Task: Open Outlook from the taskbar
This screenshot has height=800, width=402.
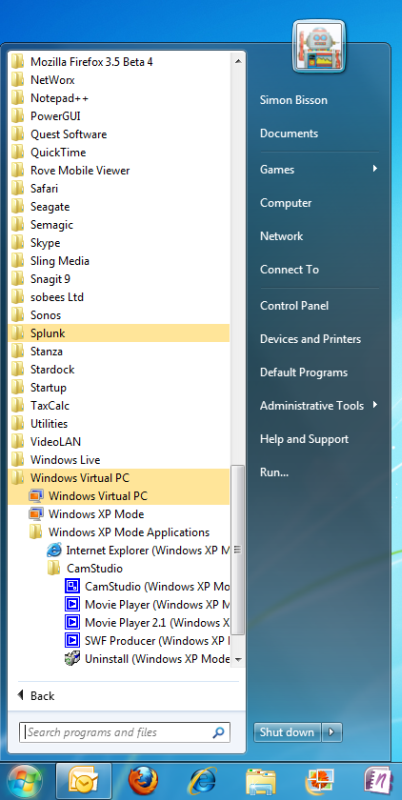Action: point(82,782)
